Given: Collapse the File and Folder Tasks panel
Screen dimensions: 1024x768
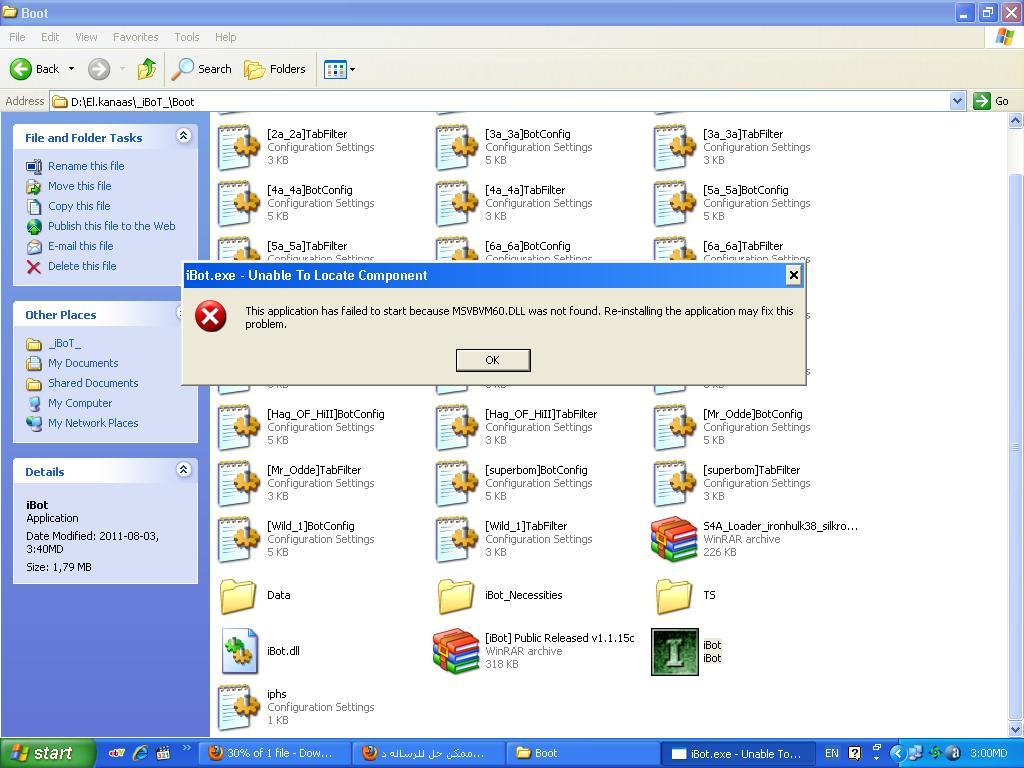Looking at the screenshot, I should click(184, 136).
